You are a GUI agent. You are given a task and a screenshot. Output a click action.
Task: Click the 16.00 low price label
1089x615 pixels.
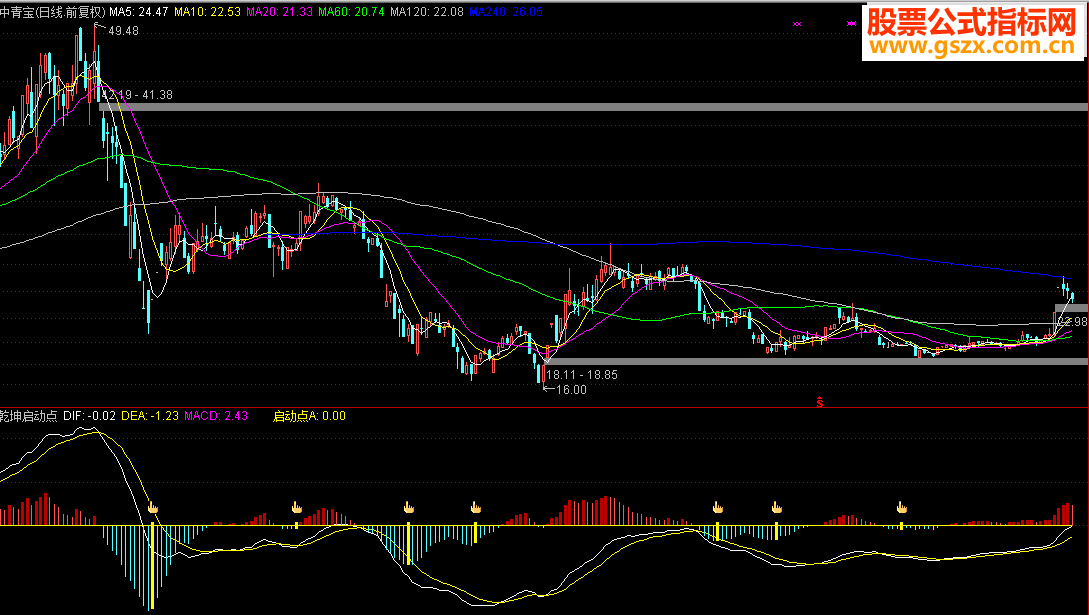572,390
